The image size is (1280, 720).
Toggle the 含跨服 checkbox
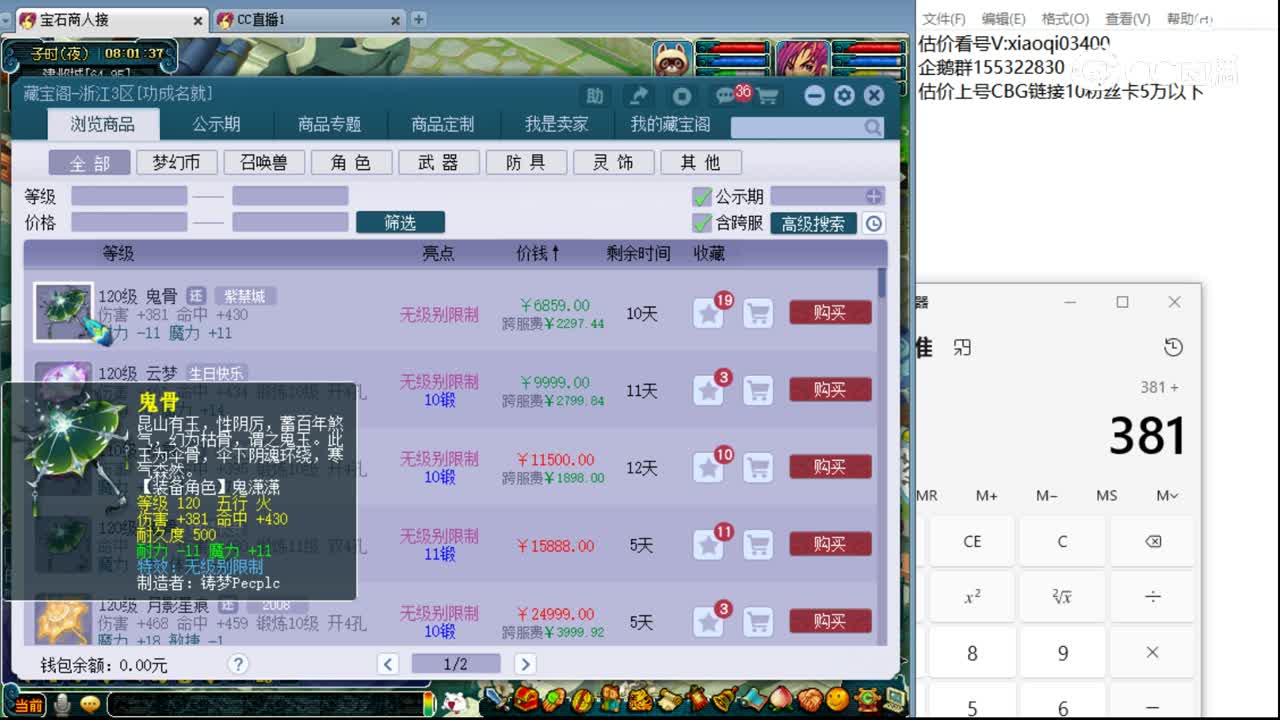[702, 223]
